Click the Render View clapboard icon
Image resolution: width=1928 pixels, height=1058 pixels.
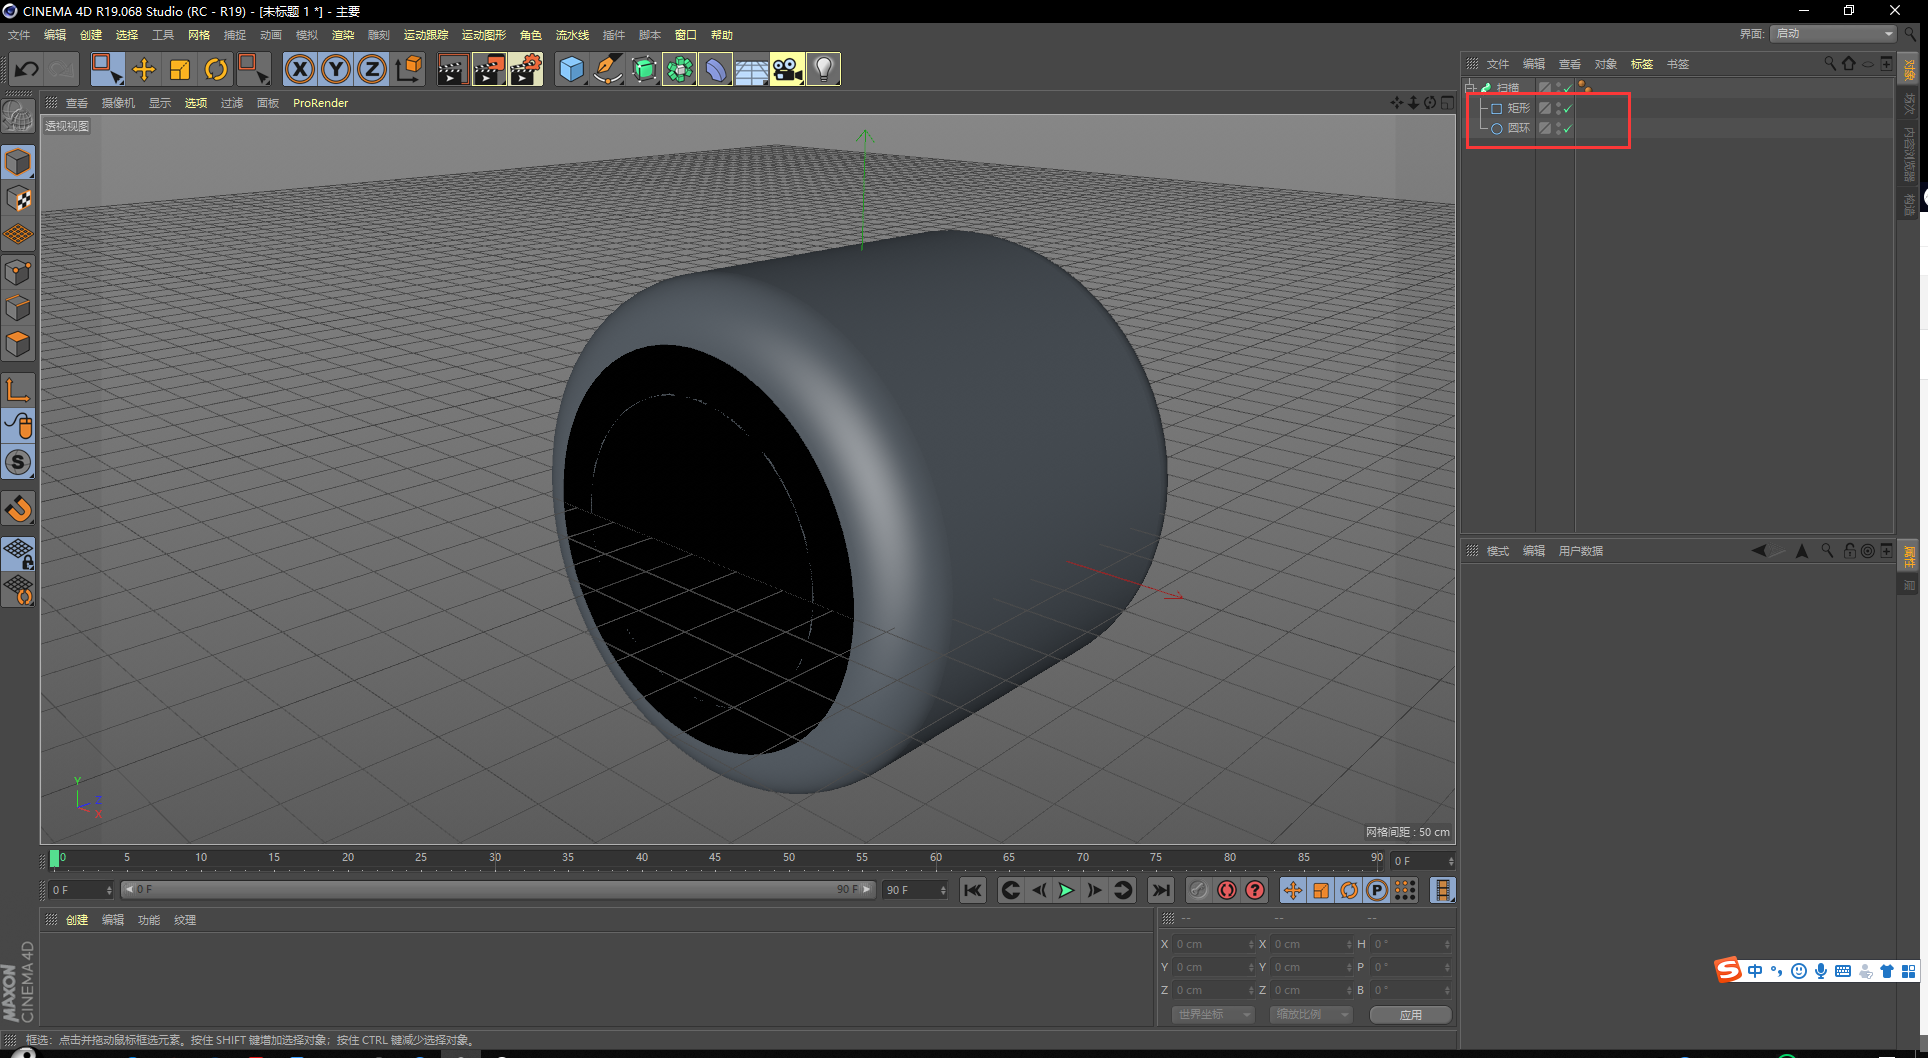[452, 69]
